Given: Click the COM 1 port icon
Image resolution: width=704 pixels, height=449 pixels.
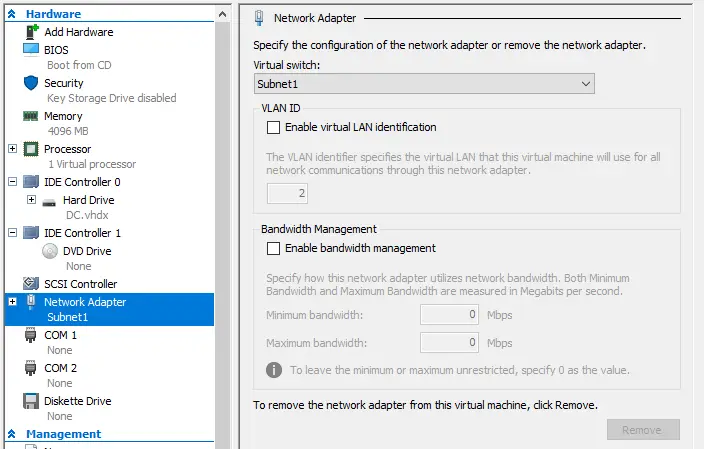Looking at the screenshot, I should click(30, 335).
